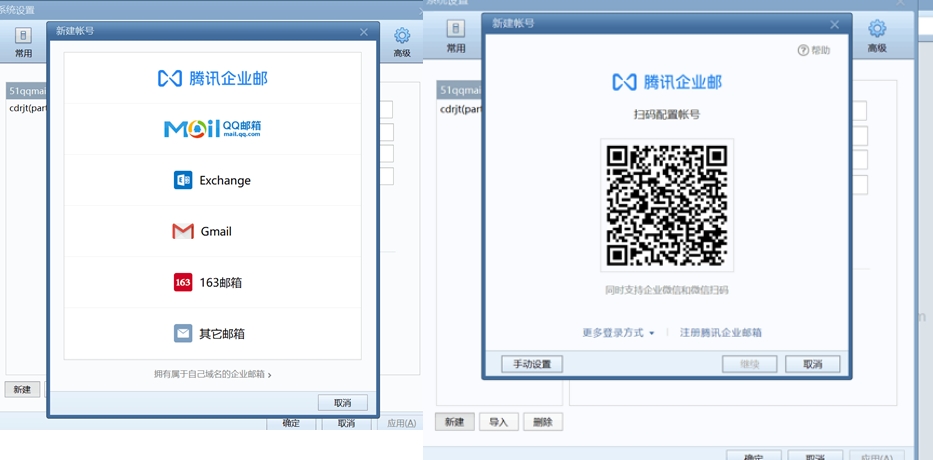This screenshot has width=933, height=460.
Task: Click the 删除 button in right window
Action: [x=543, y=422]
